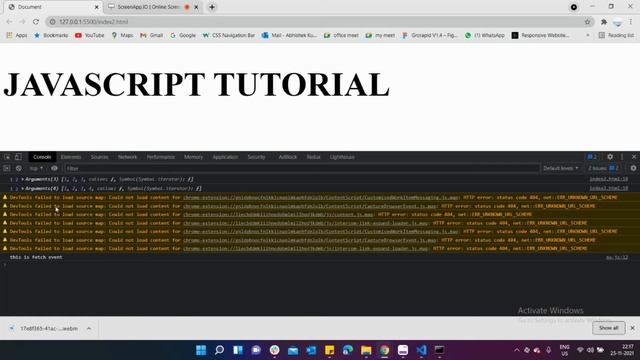The image size is (640, 360).
Task: Go back with the browser back arrow
Action: [x=9, y=22]
